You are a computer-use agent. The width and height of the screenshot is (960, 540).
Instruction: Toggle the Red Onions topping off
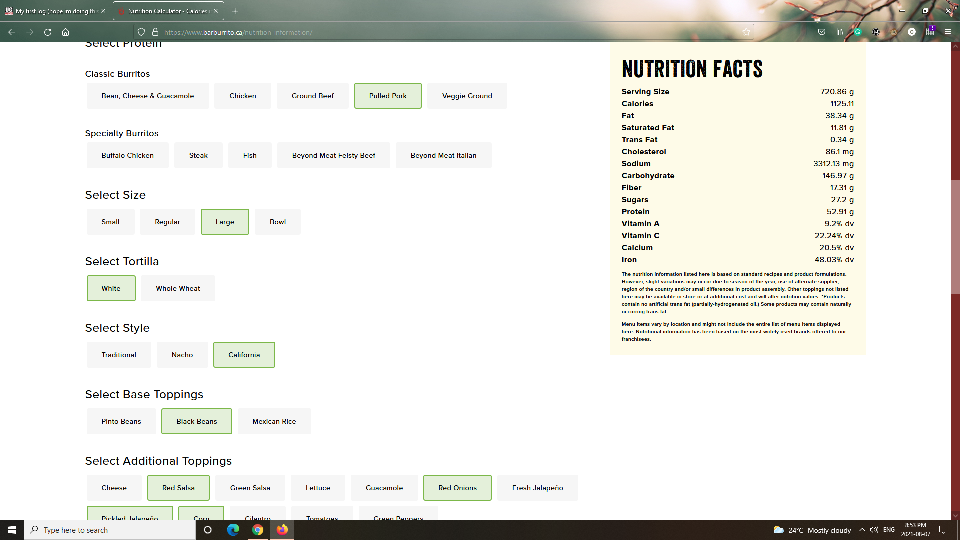pyautogui.click(x=457, y=488)
